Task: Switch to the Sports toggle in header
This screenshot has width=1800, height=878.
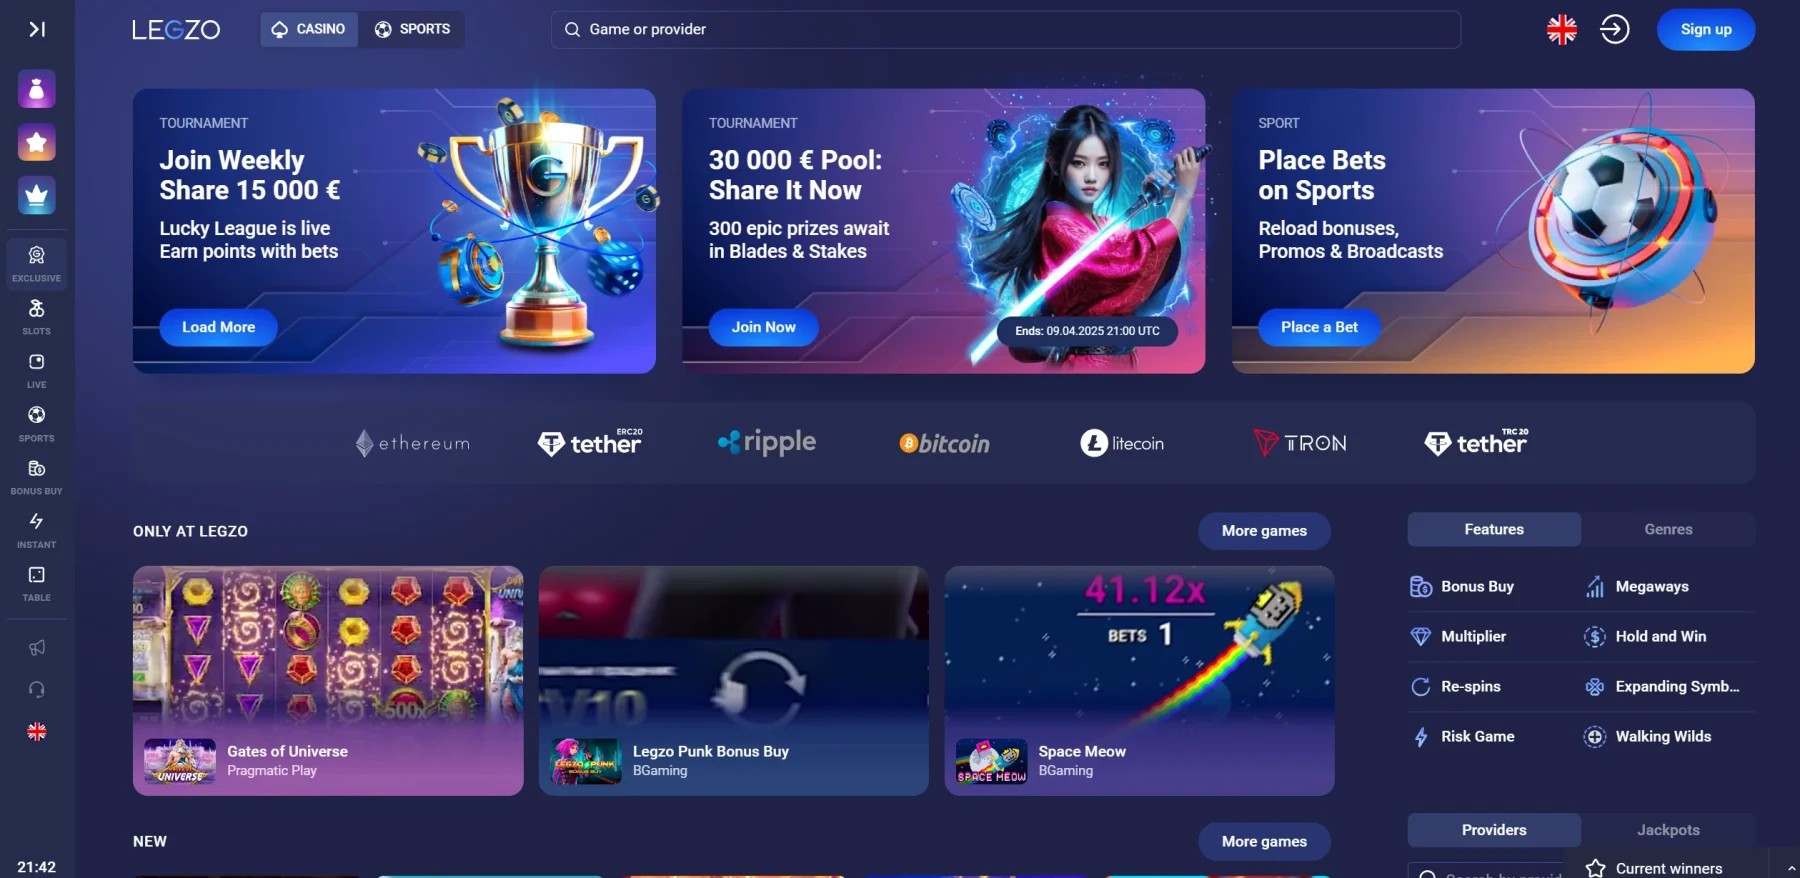Action: tap(412, 29)
